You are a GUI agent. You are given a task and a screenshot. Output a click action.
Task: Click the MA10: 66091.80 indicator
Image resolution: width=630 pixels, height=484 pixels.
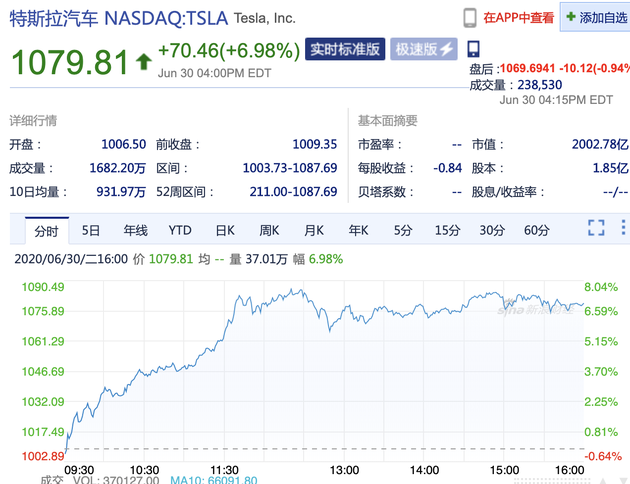pyautogui.click(x=214, y=480)
